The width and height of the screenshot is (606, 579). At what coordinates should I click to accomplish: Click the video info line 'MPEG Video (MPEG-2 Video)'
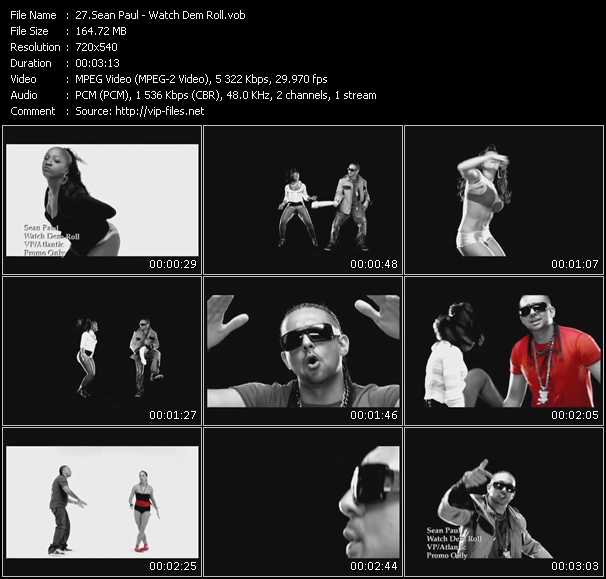point(142,79)
